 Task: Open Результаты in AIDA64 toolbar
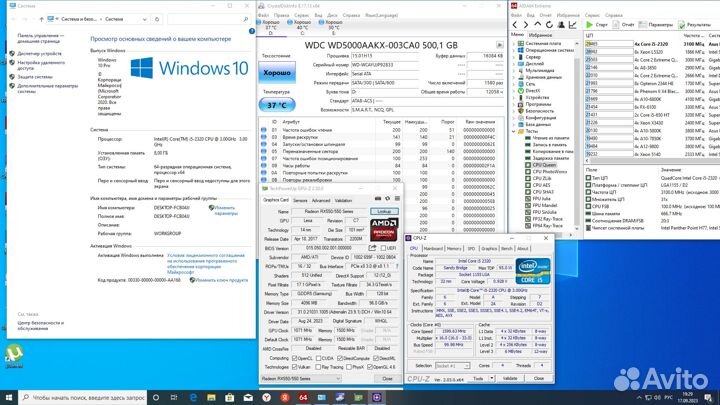click(694, 25)
